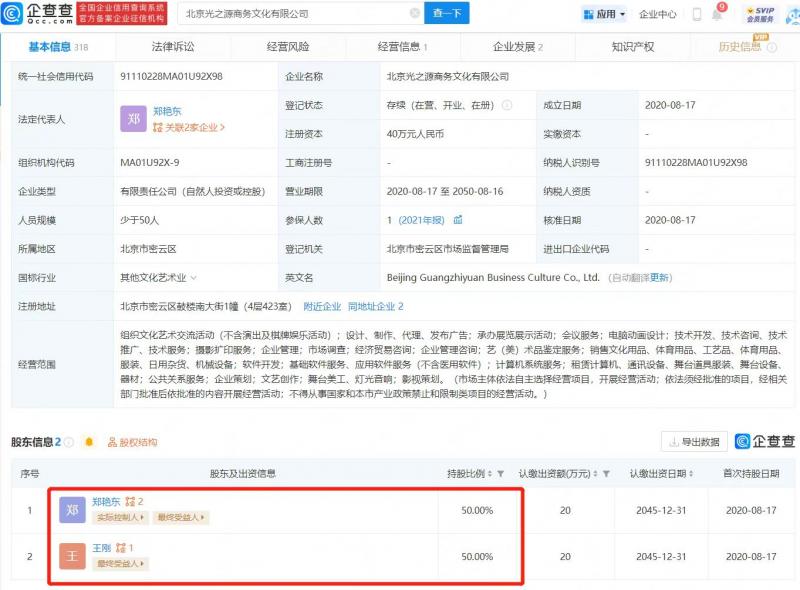This screenshot has width=800, height=590.
Task: Click the 王 avatar in shareholder row 2
Action: 72,556
